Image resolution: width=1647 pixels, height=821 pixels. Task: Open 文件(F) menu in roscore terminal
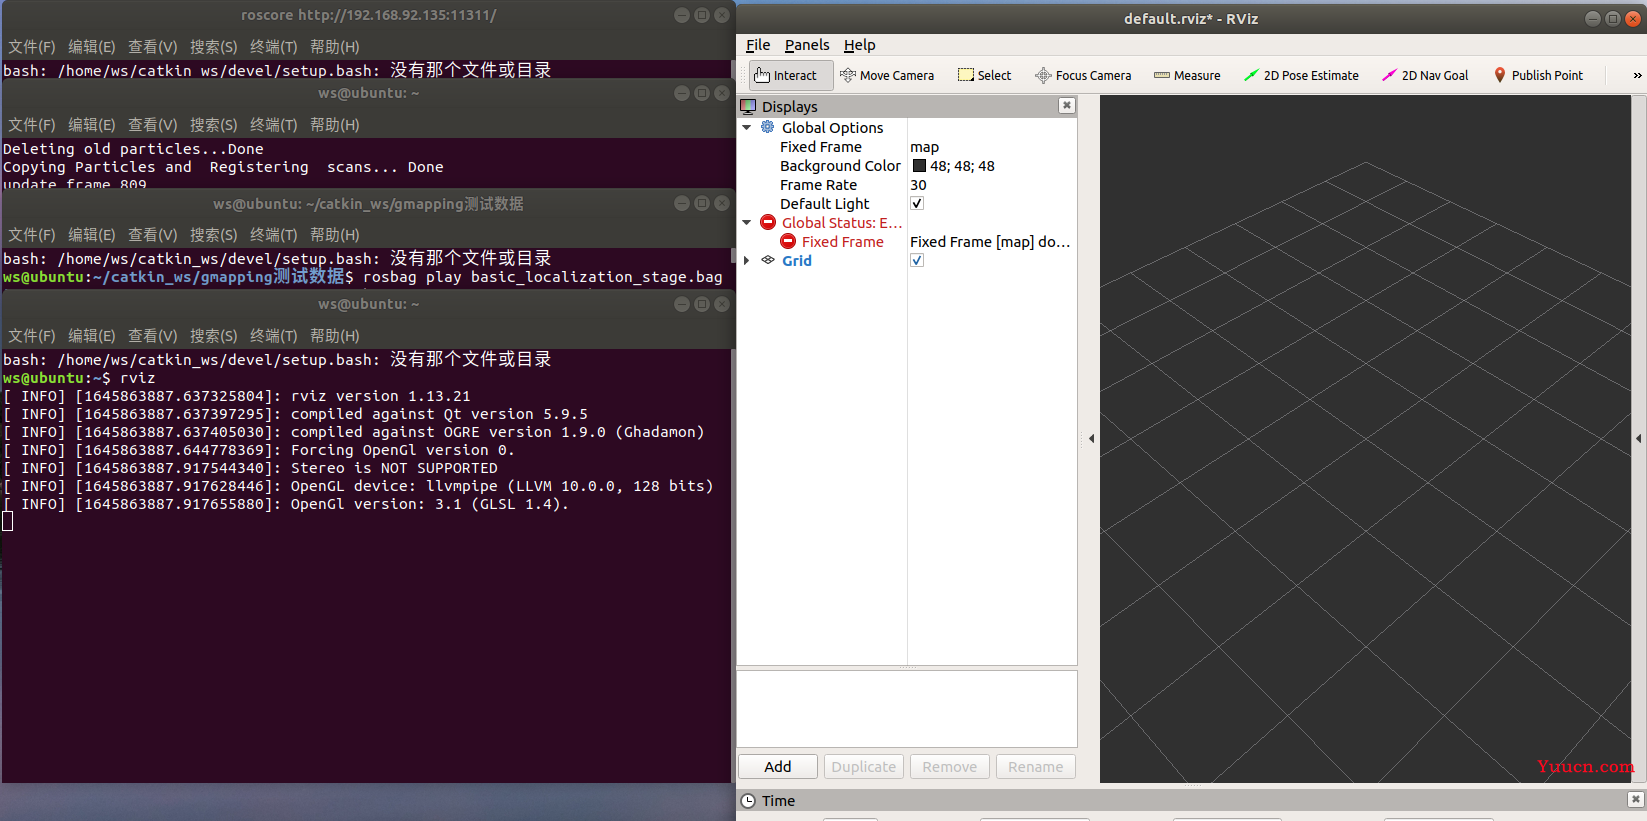click(32, 47)
